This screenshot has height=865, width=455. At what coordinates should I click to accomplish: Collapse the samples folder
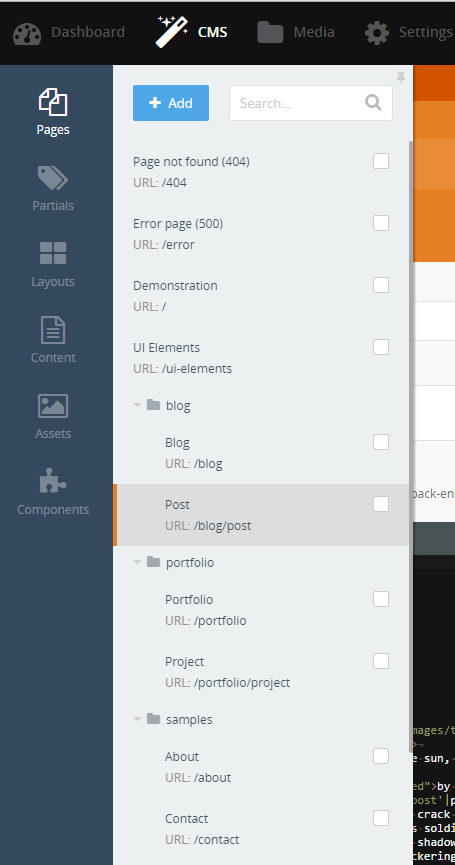(x=137, y=719)
